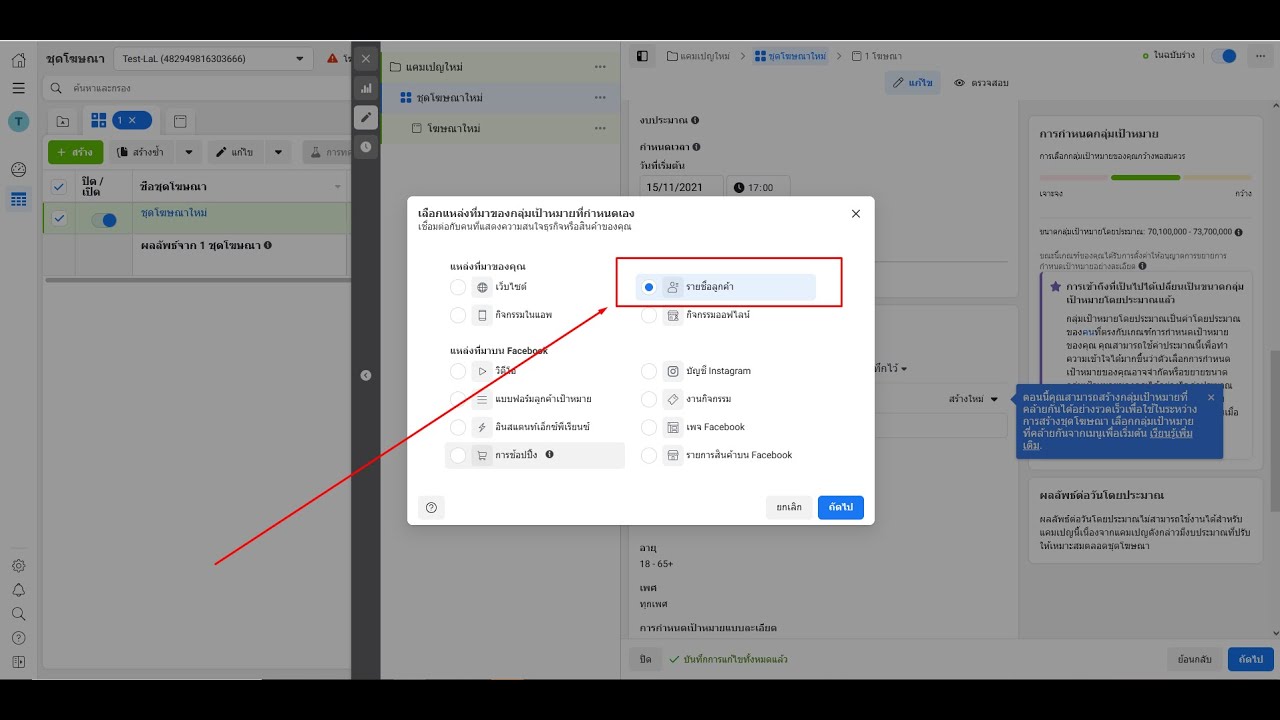Click the T account avatar in sidebar

18,122
